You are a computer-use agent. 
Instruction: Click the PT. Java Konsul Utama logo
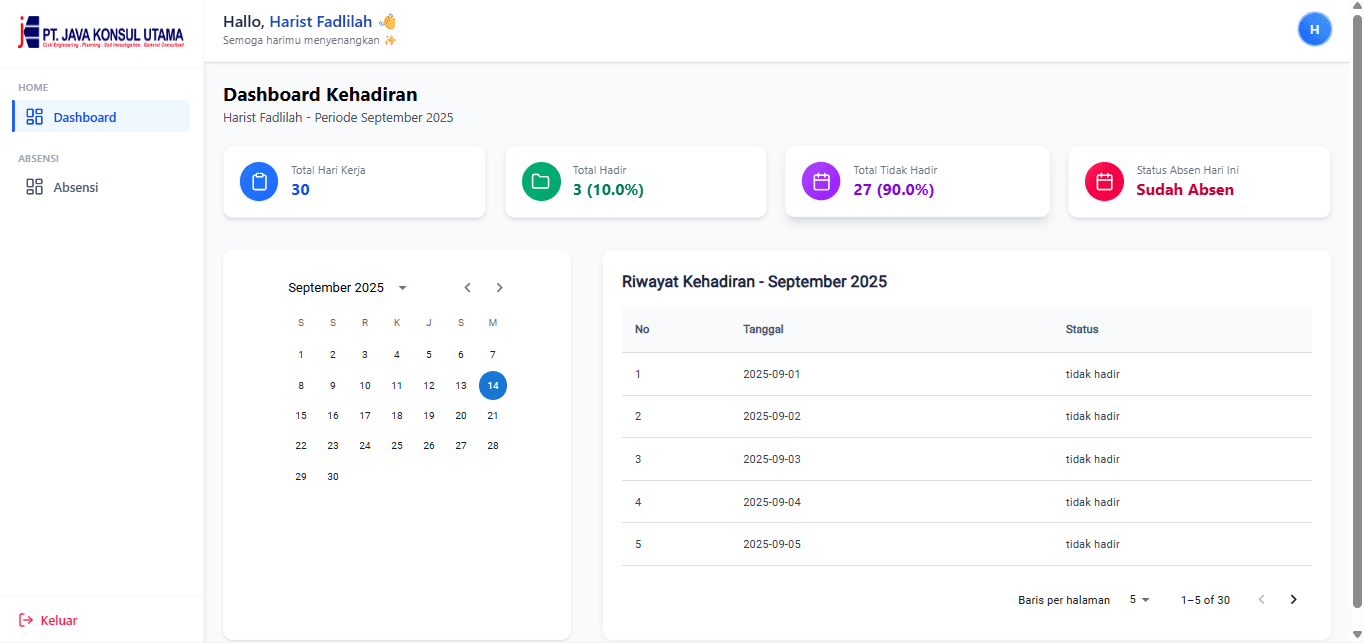(x=101, y=33)
